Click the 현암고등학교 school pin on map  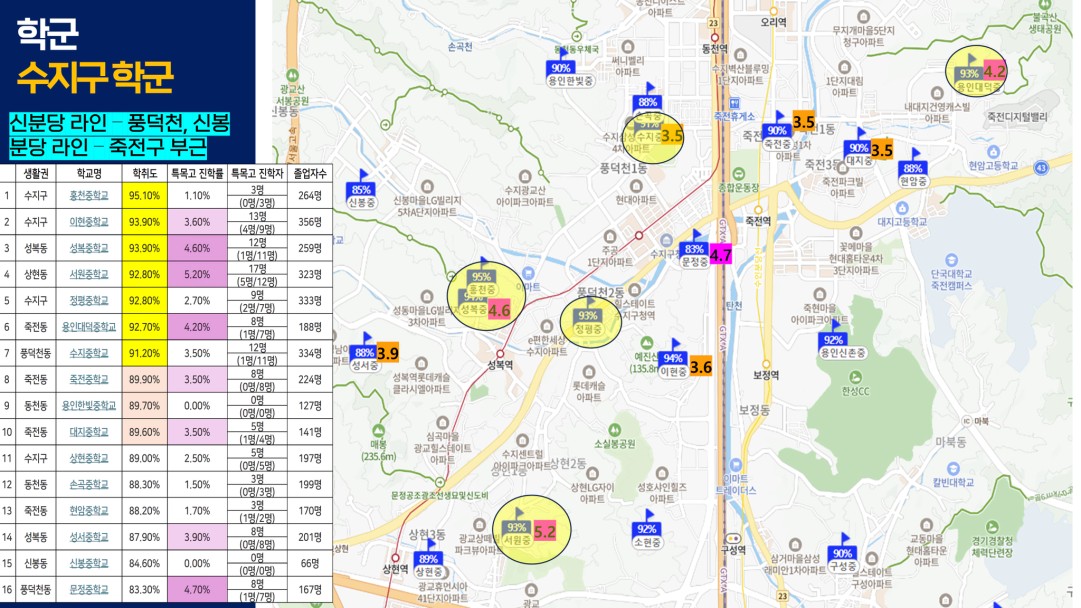pos(993,152)
